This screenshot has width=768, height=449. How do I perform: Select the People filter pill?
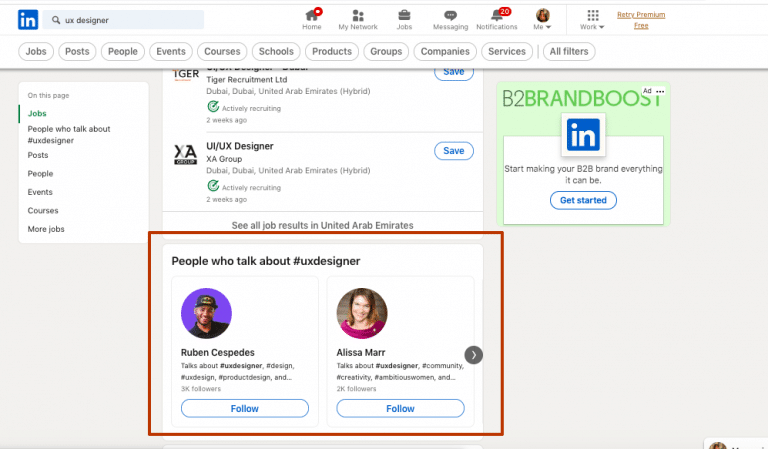click(123, 51)
